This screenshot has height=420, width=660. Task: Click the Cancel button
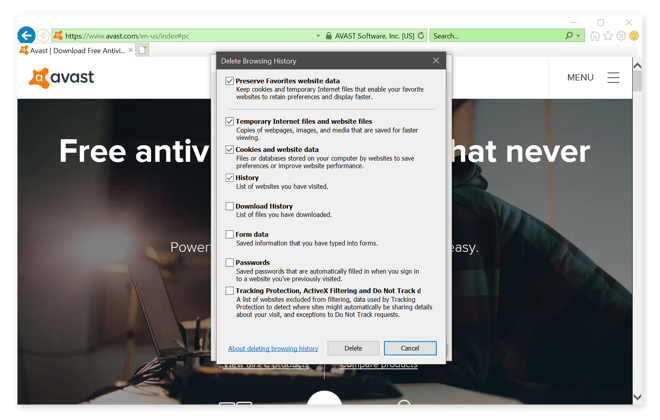point(410,348)
